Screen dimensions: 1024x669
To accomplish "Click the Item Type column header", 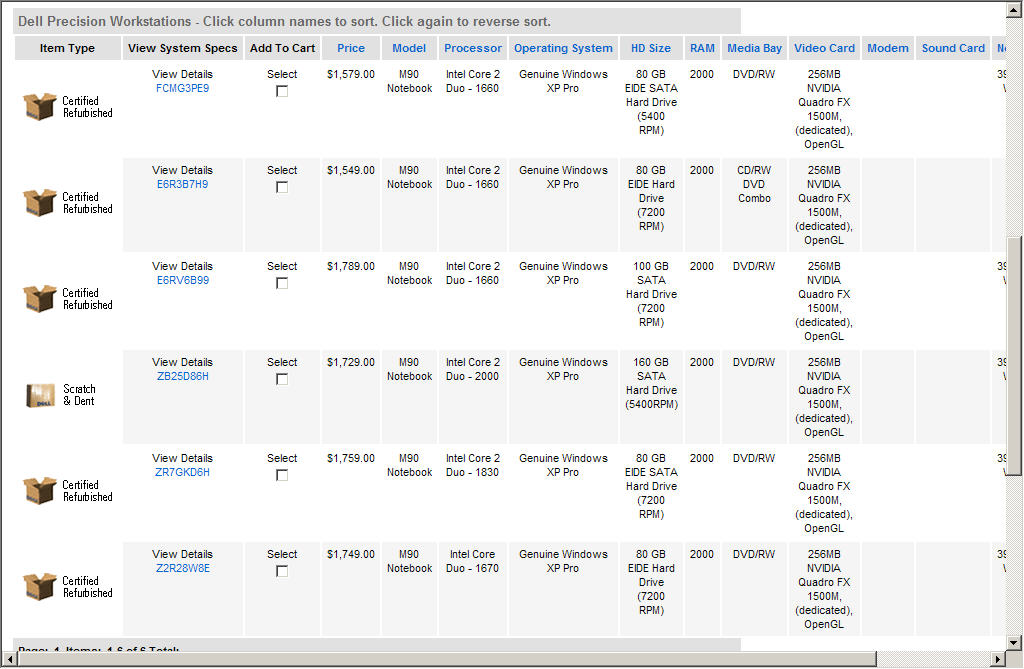I will click(67, 48).
